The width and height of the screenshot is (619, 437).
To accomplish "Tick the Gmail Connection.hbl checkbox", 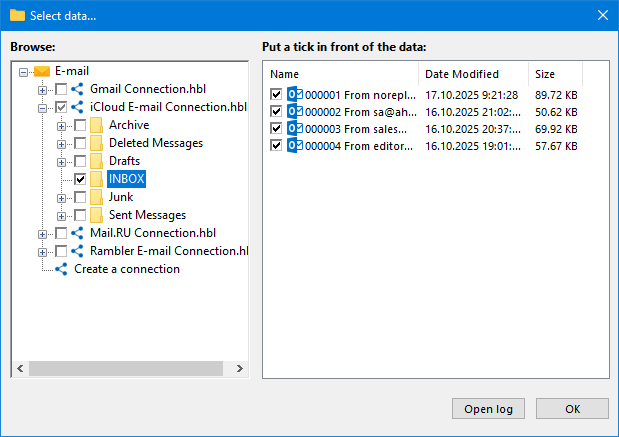I will coord(61,89).
